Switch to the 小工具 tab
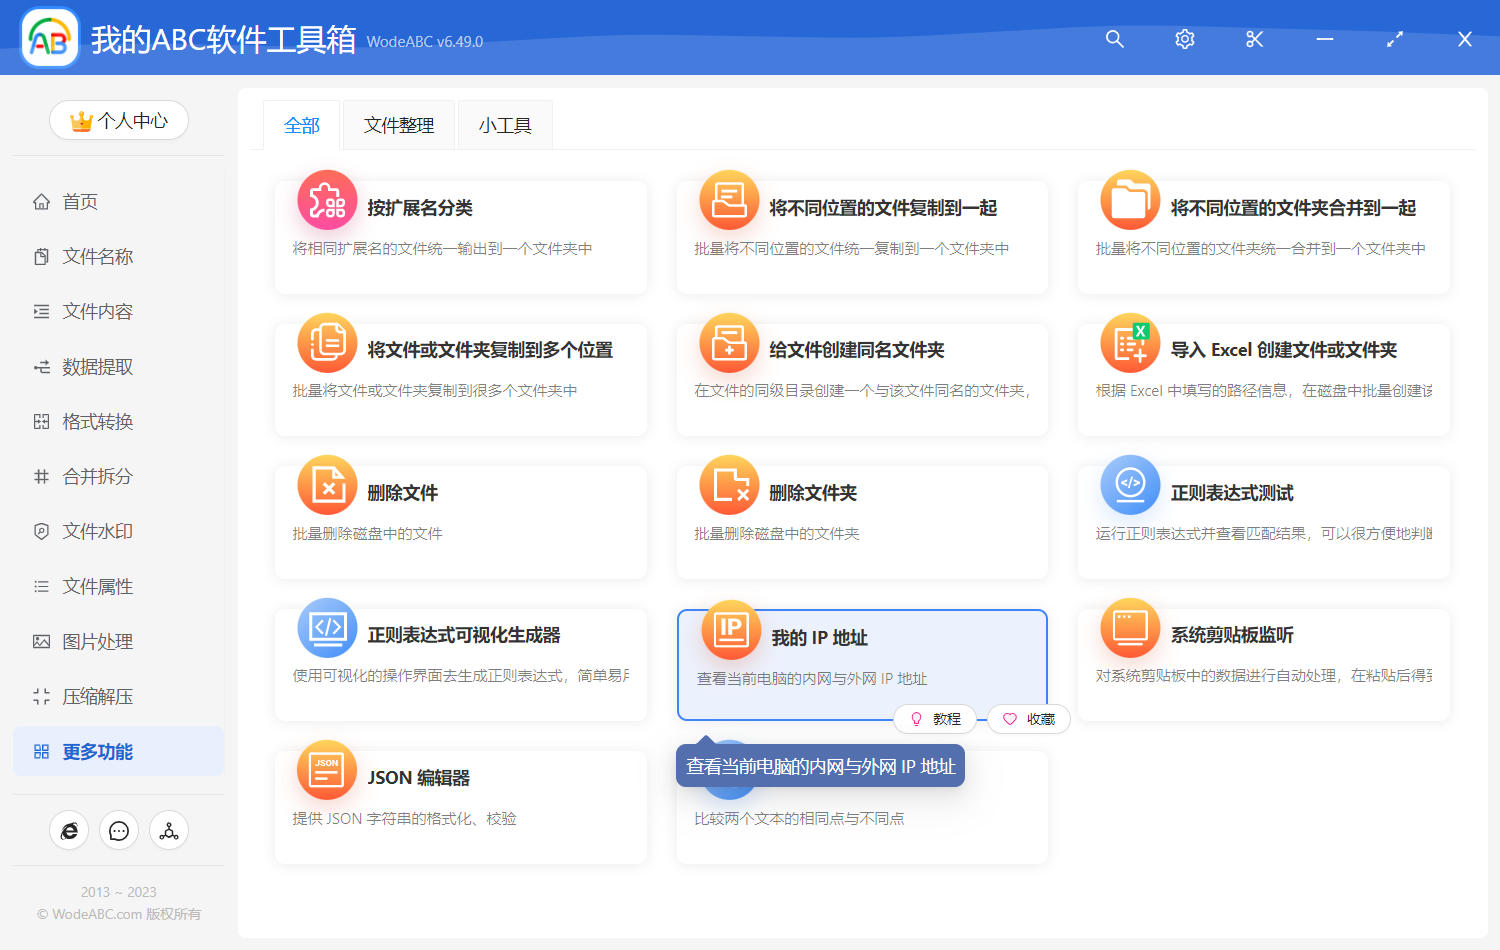This screenshot has height=950, width=1500. pos(505,124)
